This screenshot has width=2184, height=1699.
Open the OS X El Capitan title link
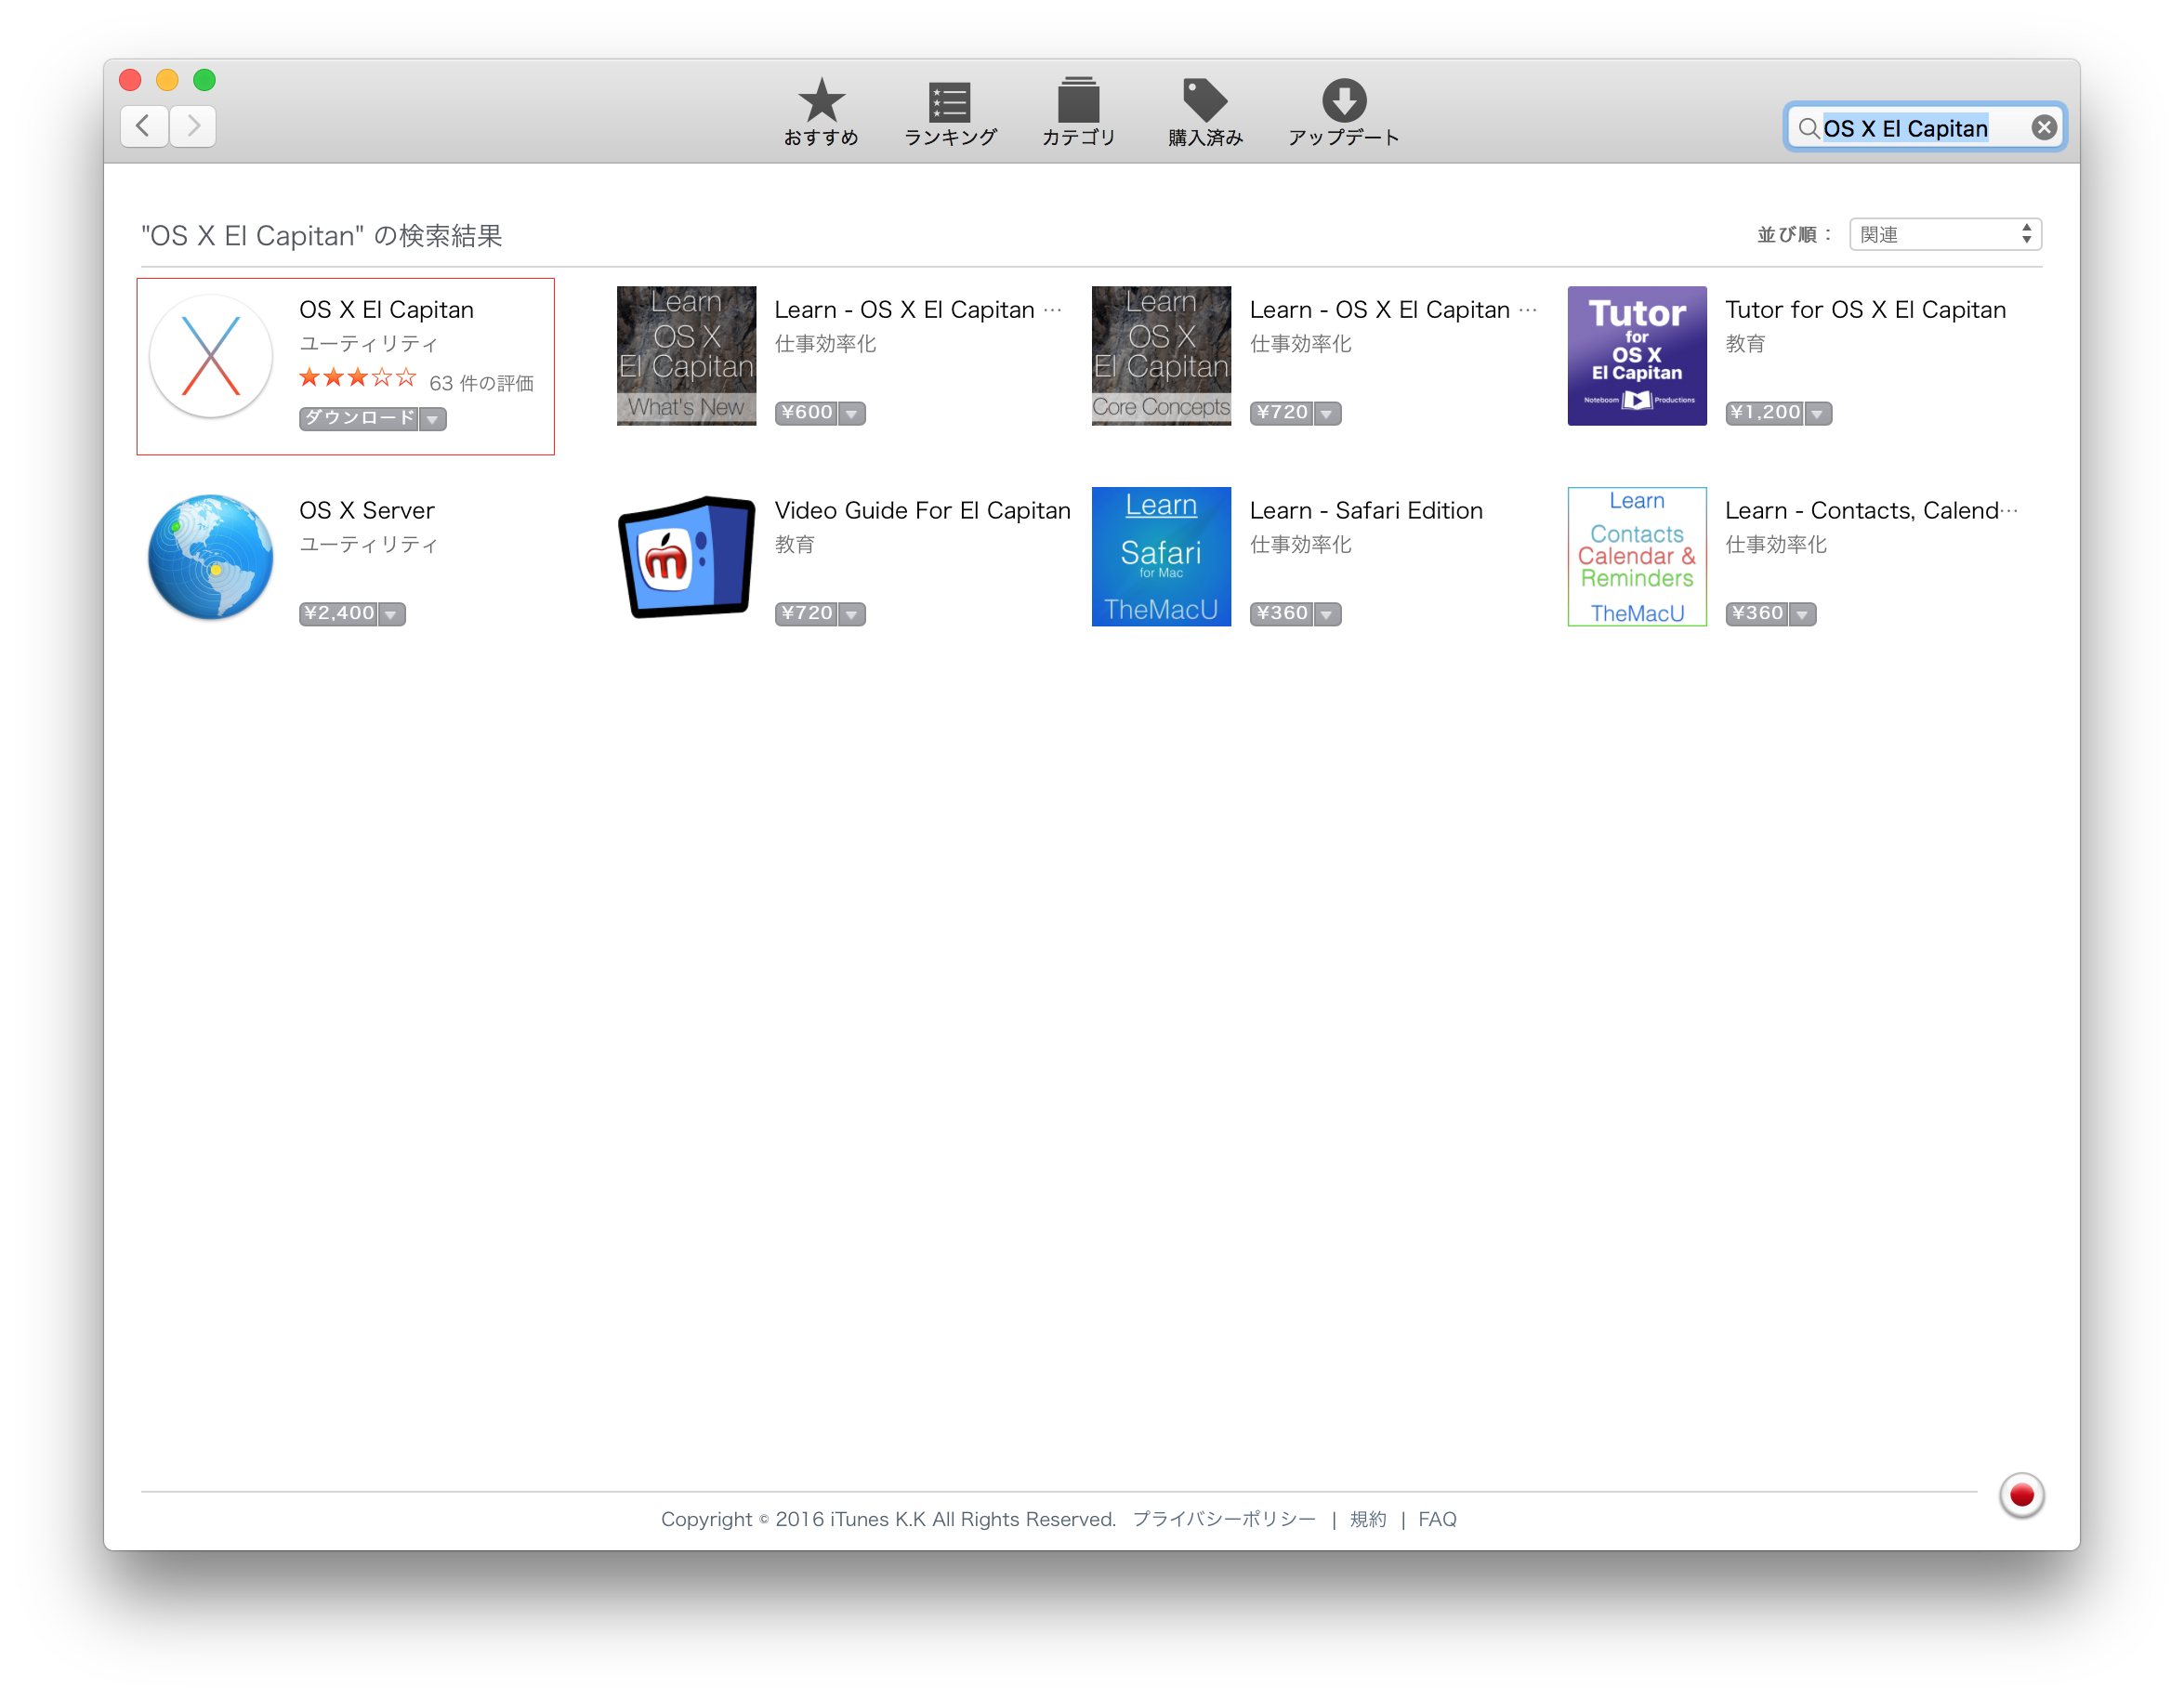point(386,310)
